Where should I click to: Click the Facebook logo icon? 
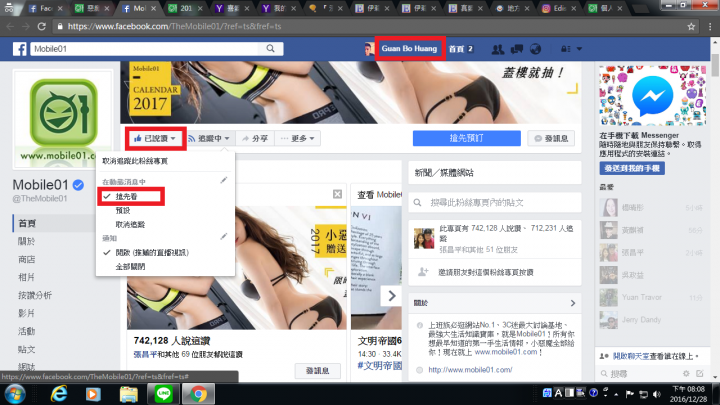[19, 49]
